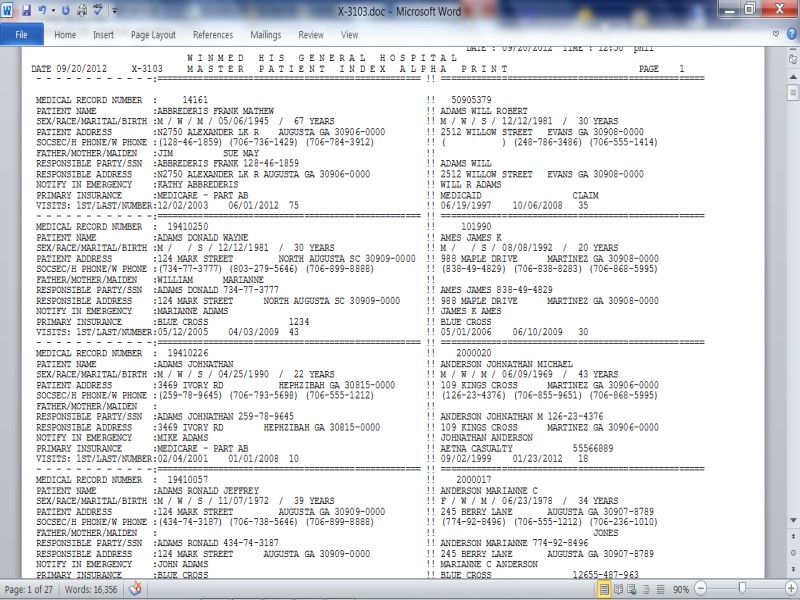Screen dimensions: 800x600
Task: Click the vertical scrollbar down arrow
Action: pyautogui.click(x=793, y=520)
